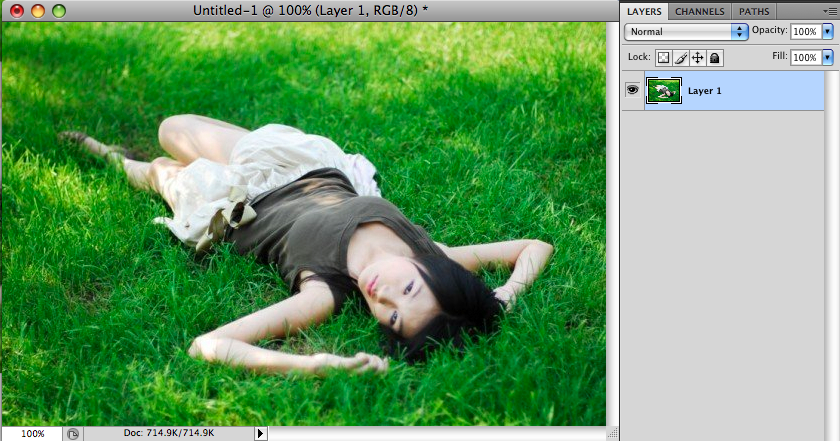
Task: Toggle lock image pixels brush icon
Action: tap(680, 58)
